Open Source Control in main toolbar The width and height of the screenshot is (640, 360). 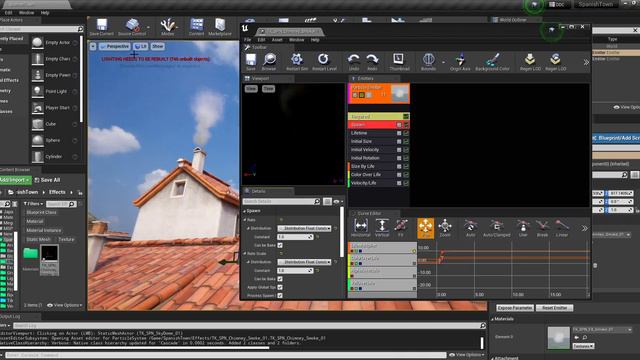click(x=133, y=25)
